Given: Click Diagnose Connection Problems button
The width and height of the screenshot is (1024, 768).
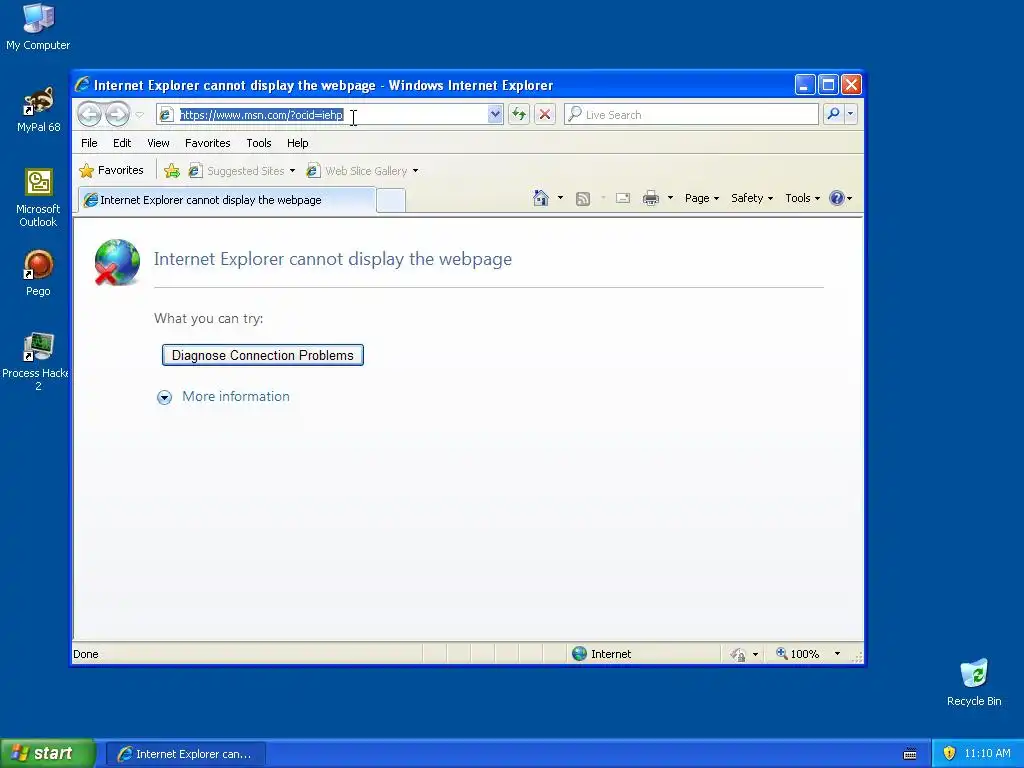Looking at the screenshot, I should (x=263, y=355).
